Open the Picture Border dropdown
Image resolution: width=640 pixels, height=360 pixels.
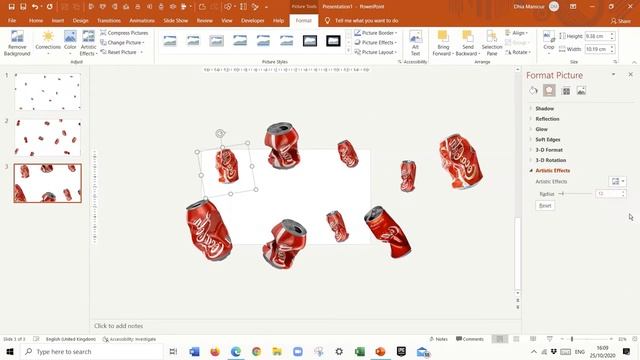[x=376, y=33]
